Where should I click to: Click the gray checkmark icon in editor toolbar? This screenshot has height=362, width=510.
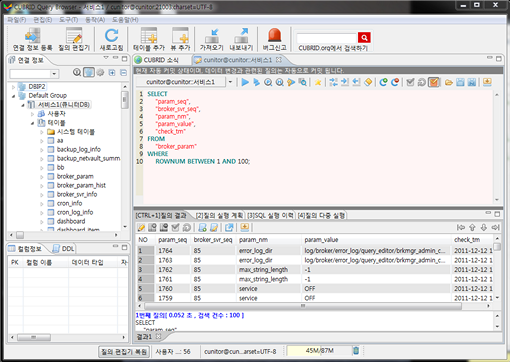(x=410, y=82)
